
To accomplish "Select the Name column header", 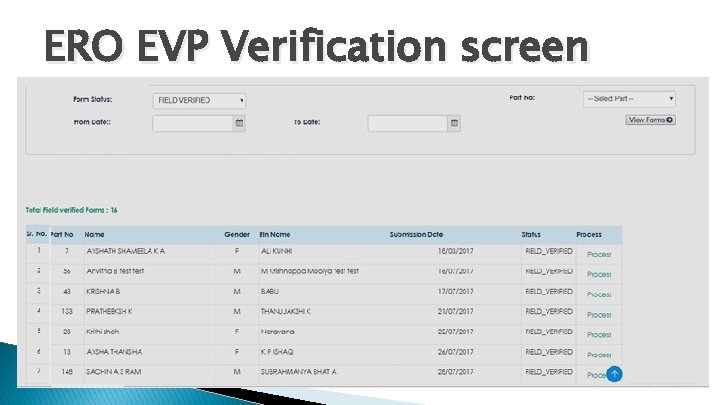I will [x=94, y=235].
